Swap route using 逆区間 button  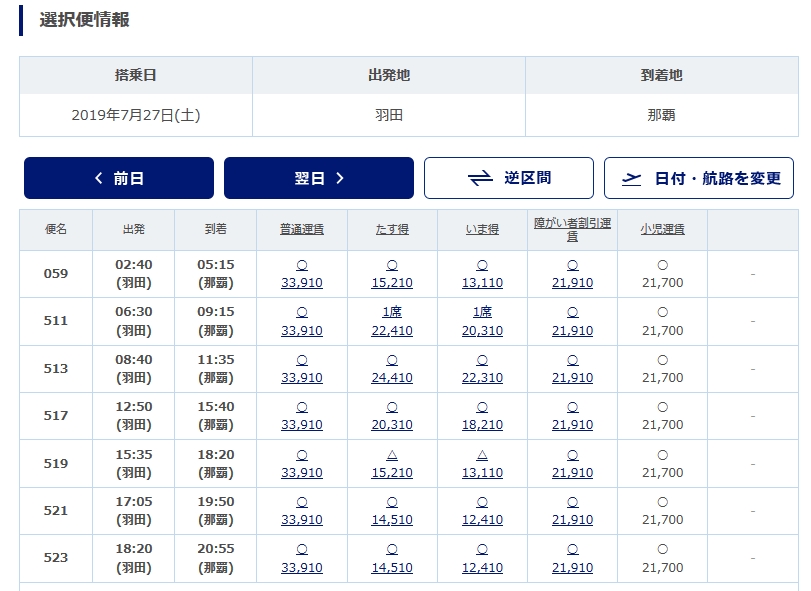tap(508, 178)
